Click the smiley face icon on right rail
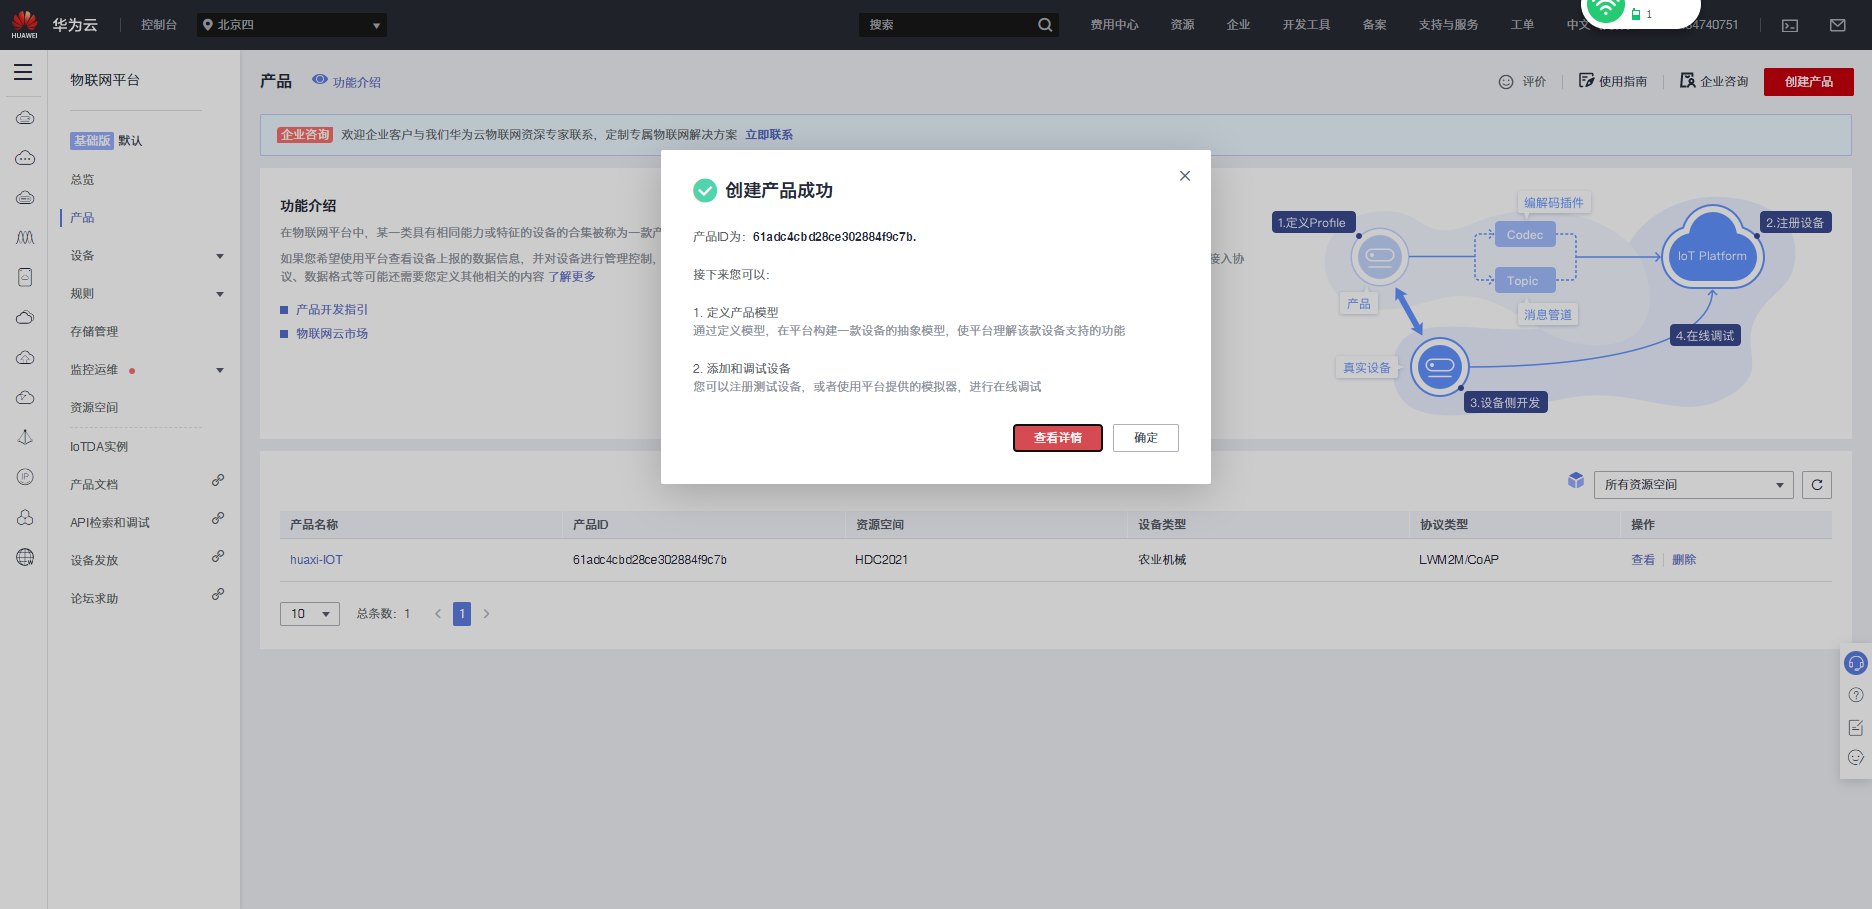The width and height of the screenshot is (1872, 909). (1856, 758)
